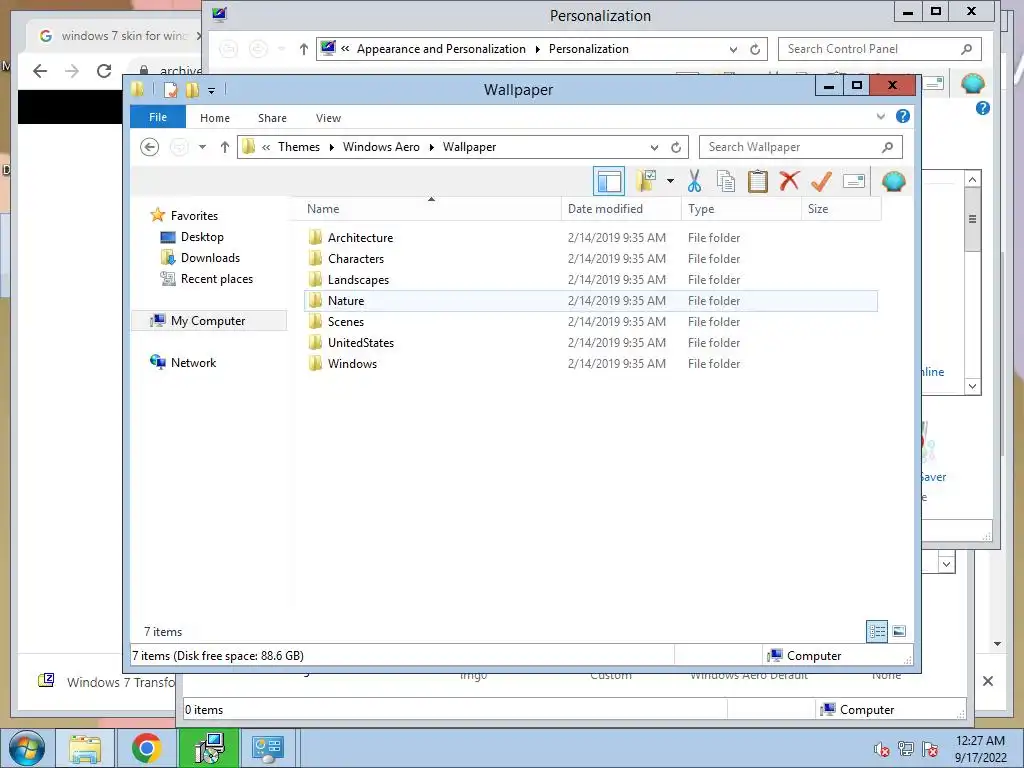The height and width of the screenshot is (768, 1024).
Task: Select Desktop in the navigation pane
Action: pyautogui.click(x=202, y=236)
